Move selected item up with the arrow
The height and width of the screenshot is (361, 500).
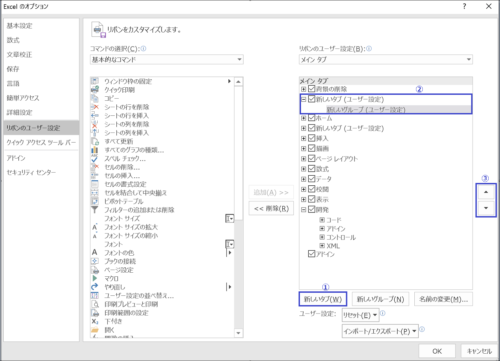pyautogui.click(x=486, y=192)
